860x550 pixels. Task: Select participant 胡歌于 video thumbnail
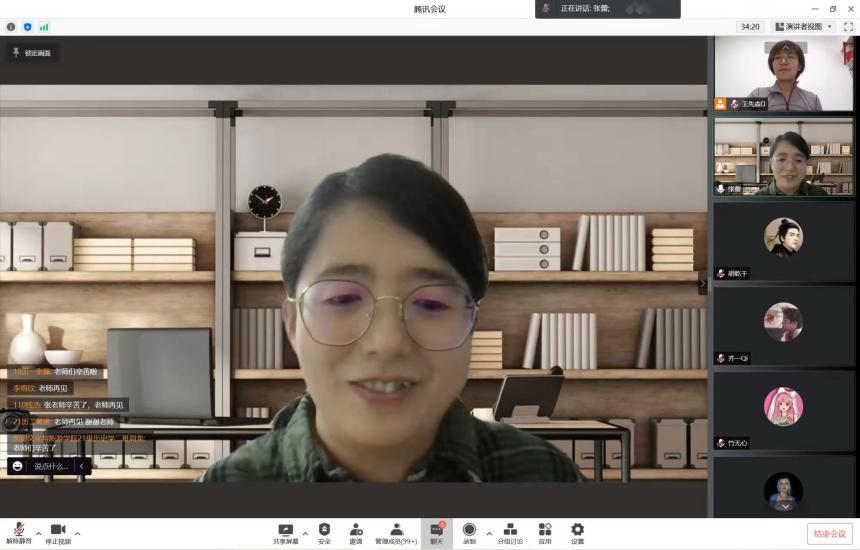pos(783,241)
